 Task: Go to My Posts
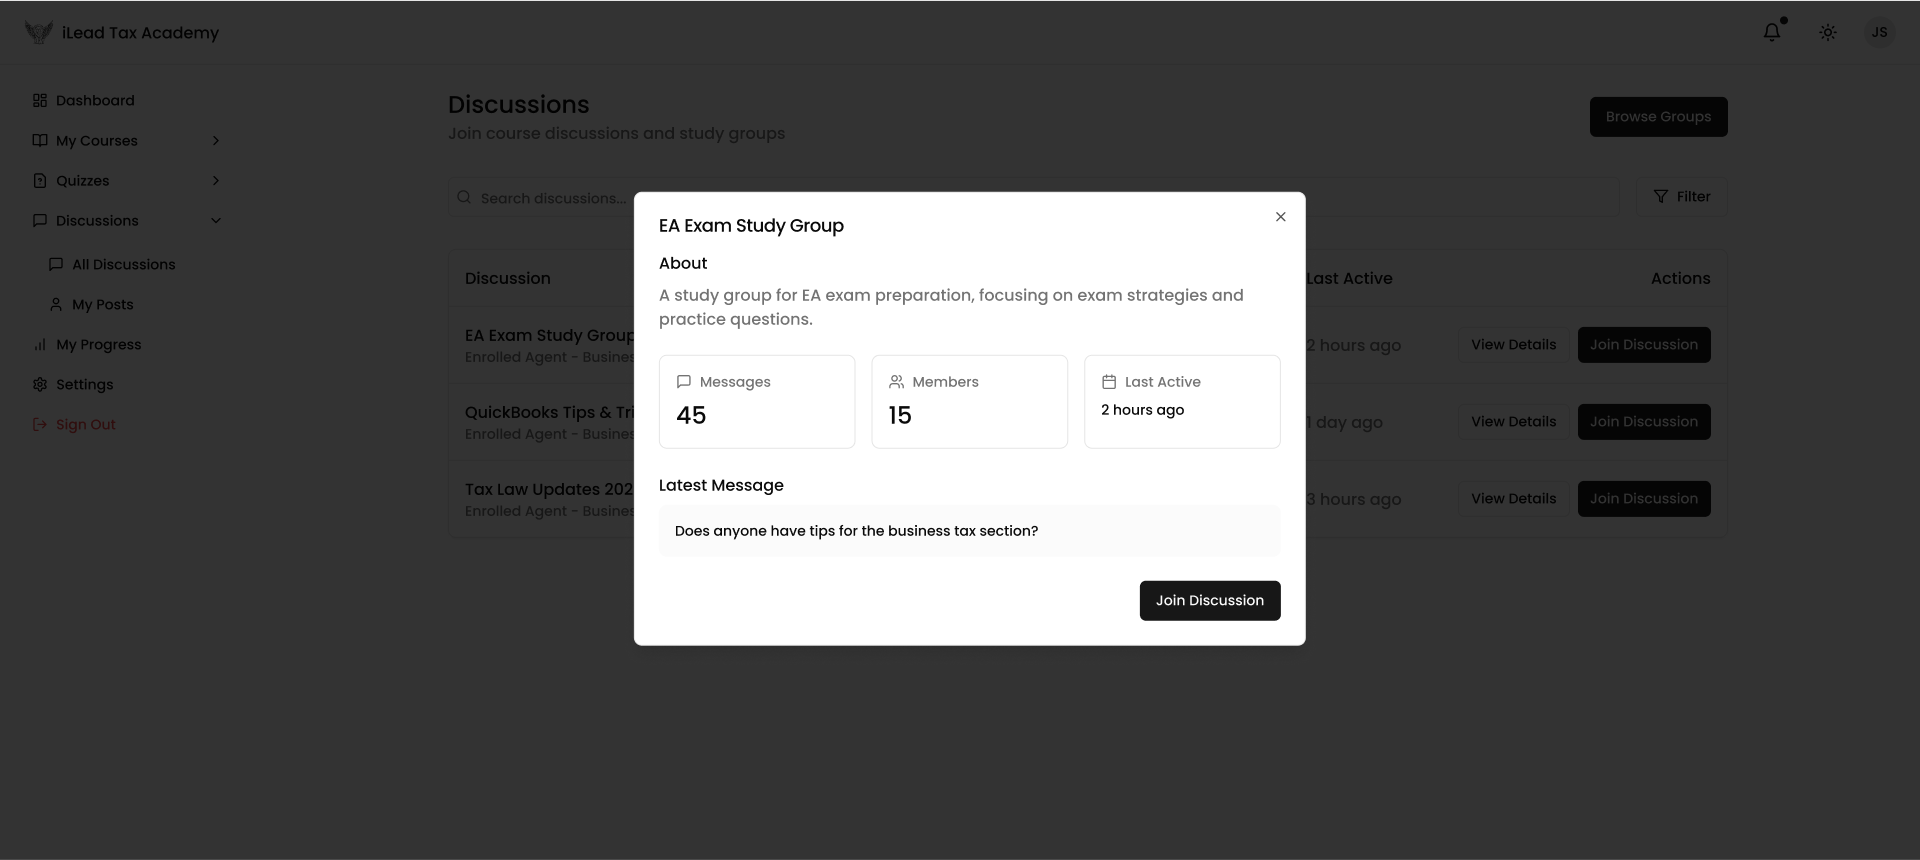102,305
